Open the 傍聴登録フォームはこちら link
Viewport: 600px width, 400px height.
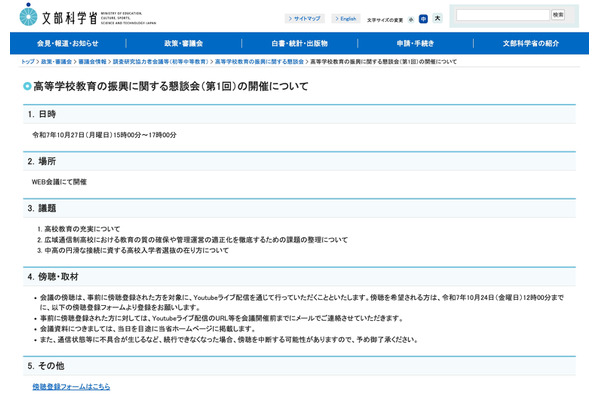click(71, 386)
